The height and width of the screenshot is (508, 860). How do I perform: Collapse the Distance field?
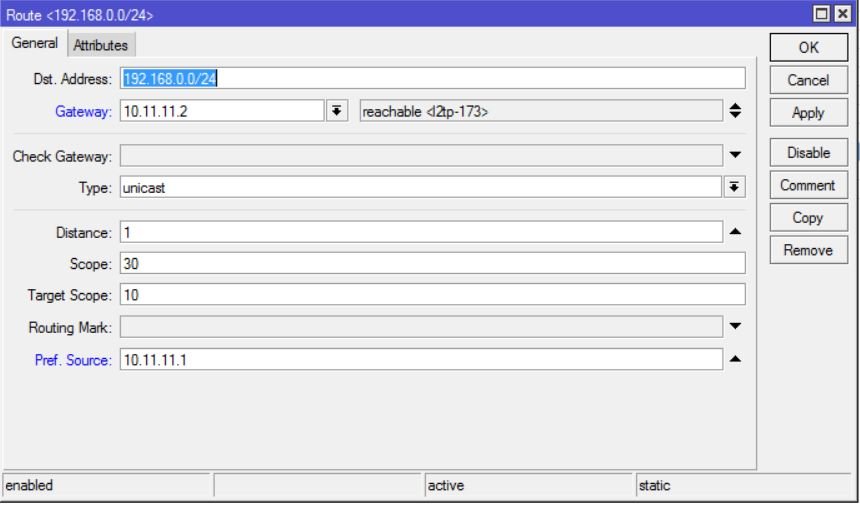tap(735, 232)
